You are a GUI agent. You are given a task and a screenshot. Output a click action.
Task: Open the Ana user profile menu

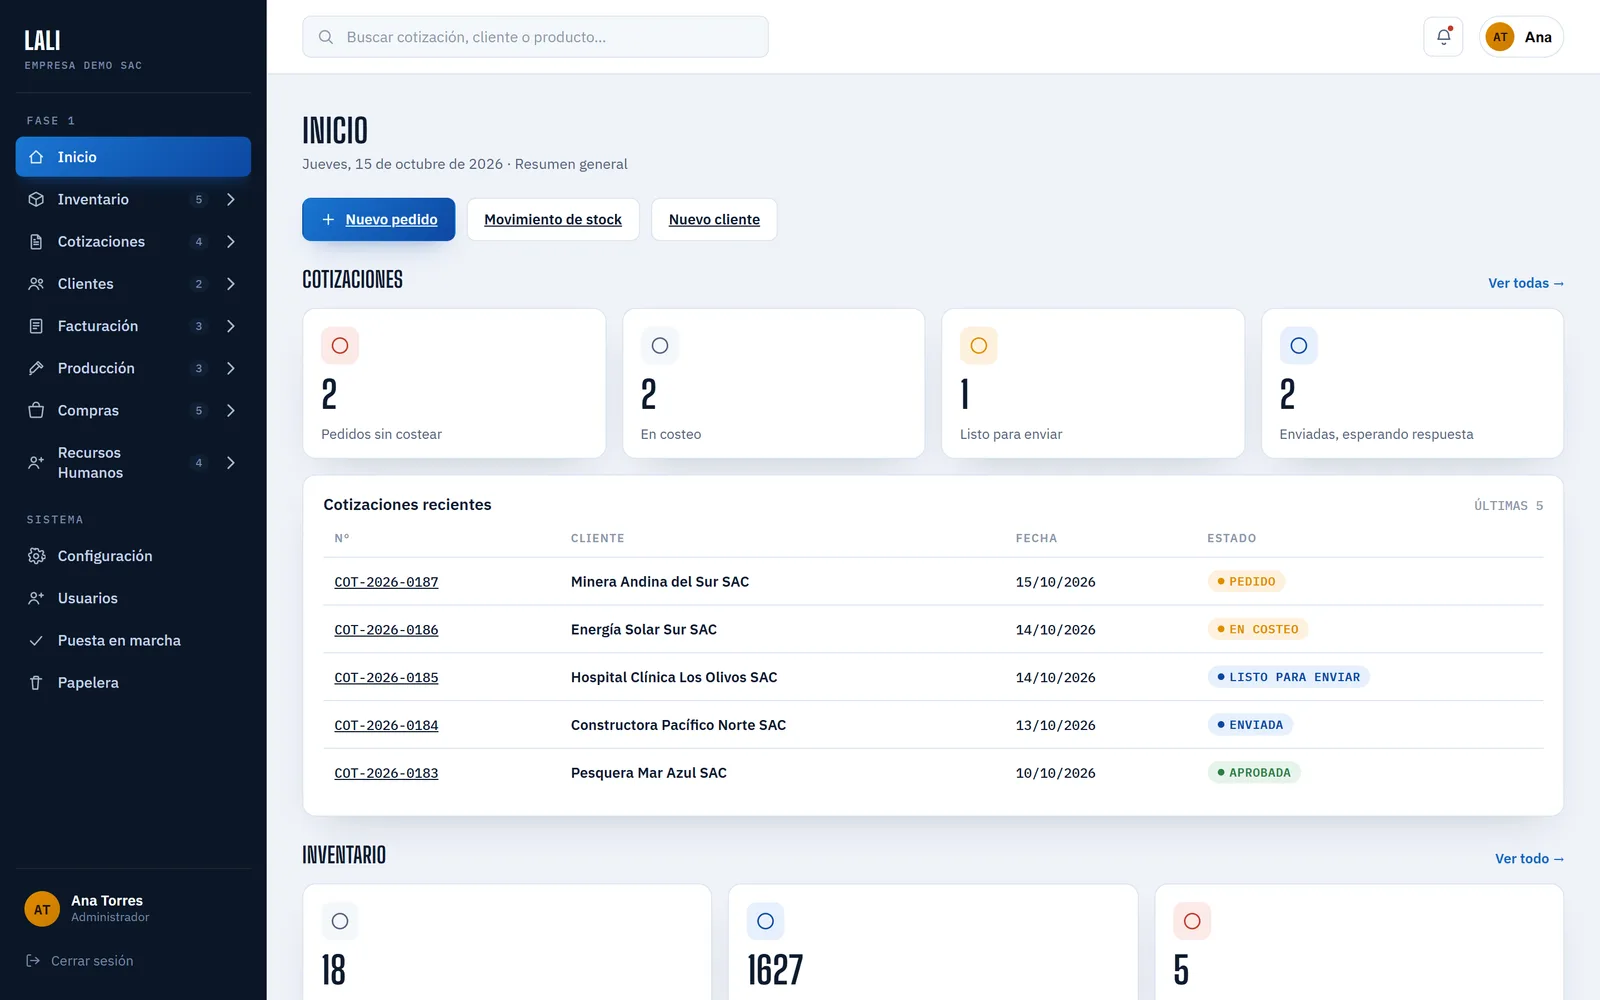click(1521, 37)
